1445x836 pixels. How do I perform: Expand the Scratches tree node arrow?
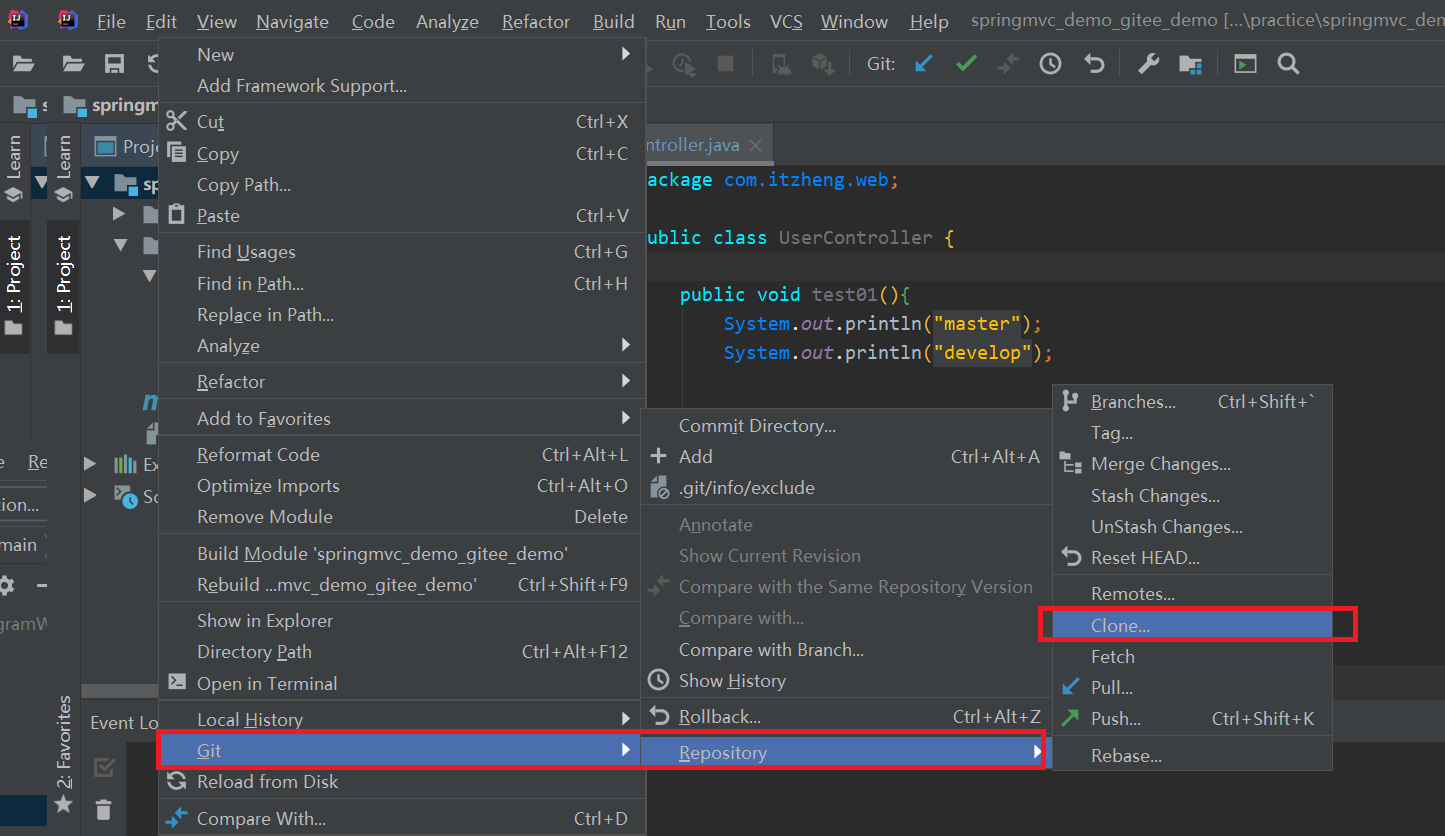91,495
